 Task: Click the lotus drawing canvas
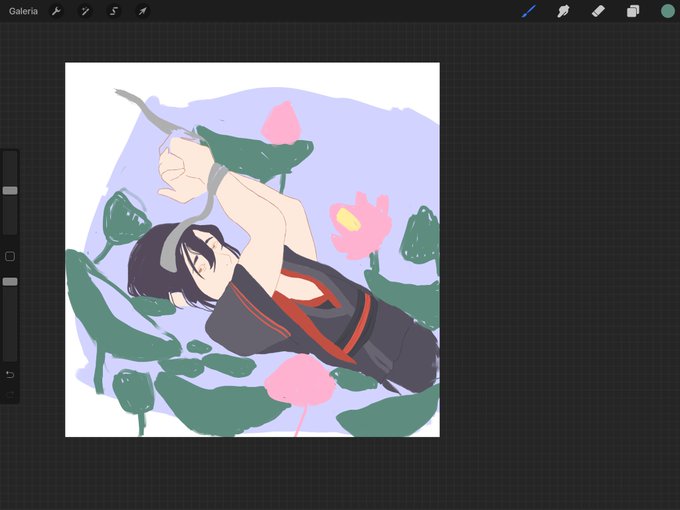(x=252, y=250)
